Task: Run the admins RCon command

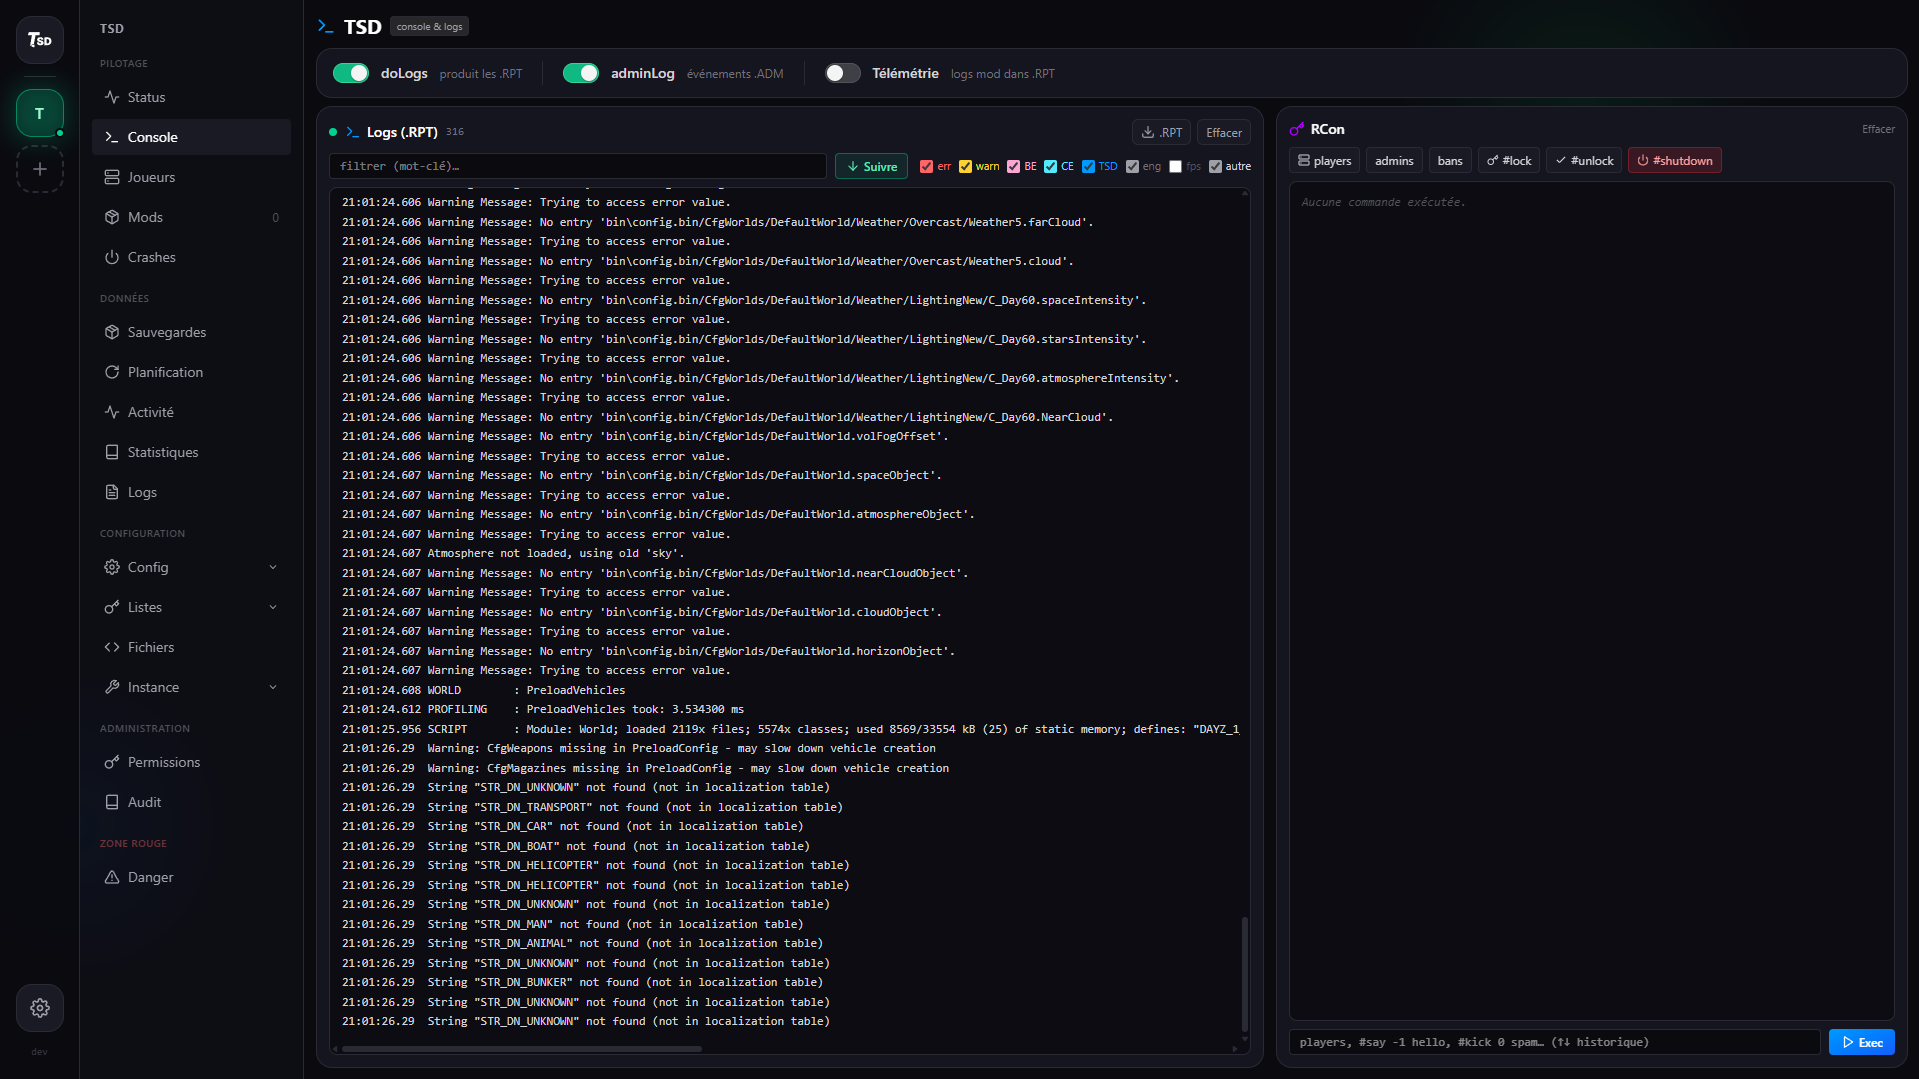Action: point(1393,161)
